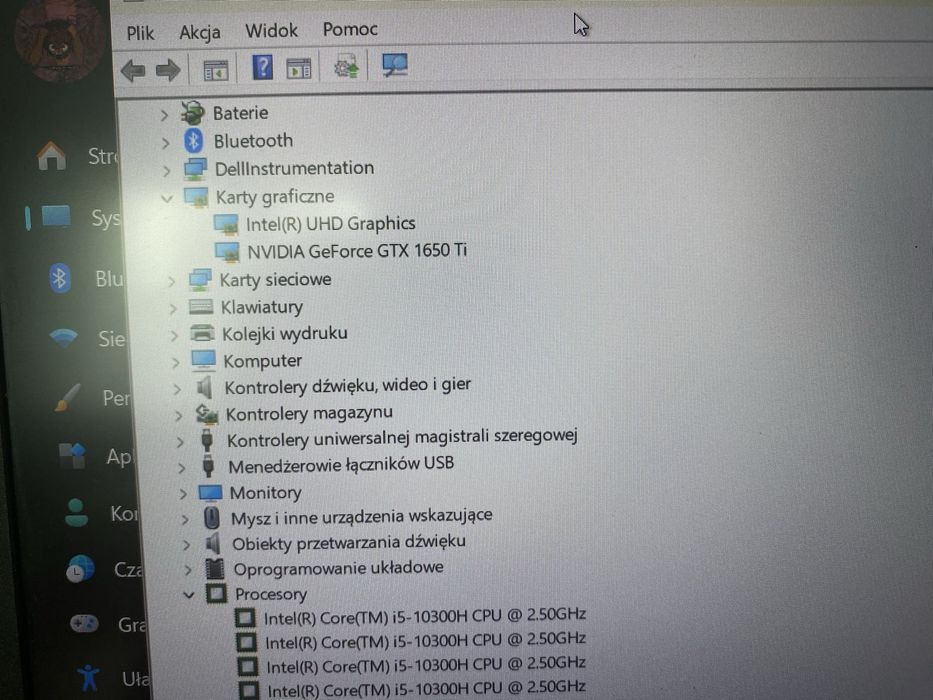The height and width of the screenshot is (700, 933).
Task: Expand the Klawiatury category
Action: [173, 308]
